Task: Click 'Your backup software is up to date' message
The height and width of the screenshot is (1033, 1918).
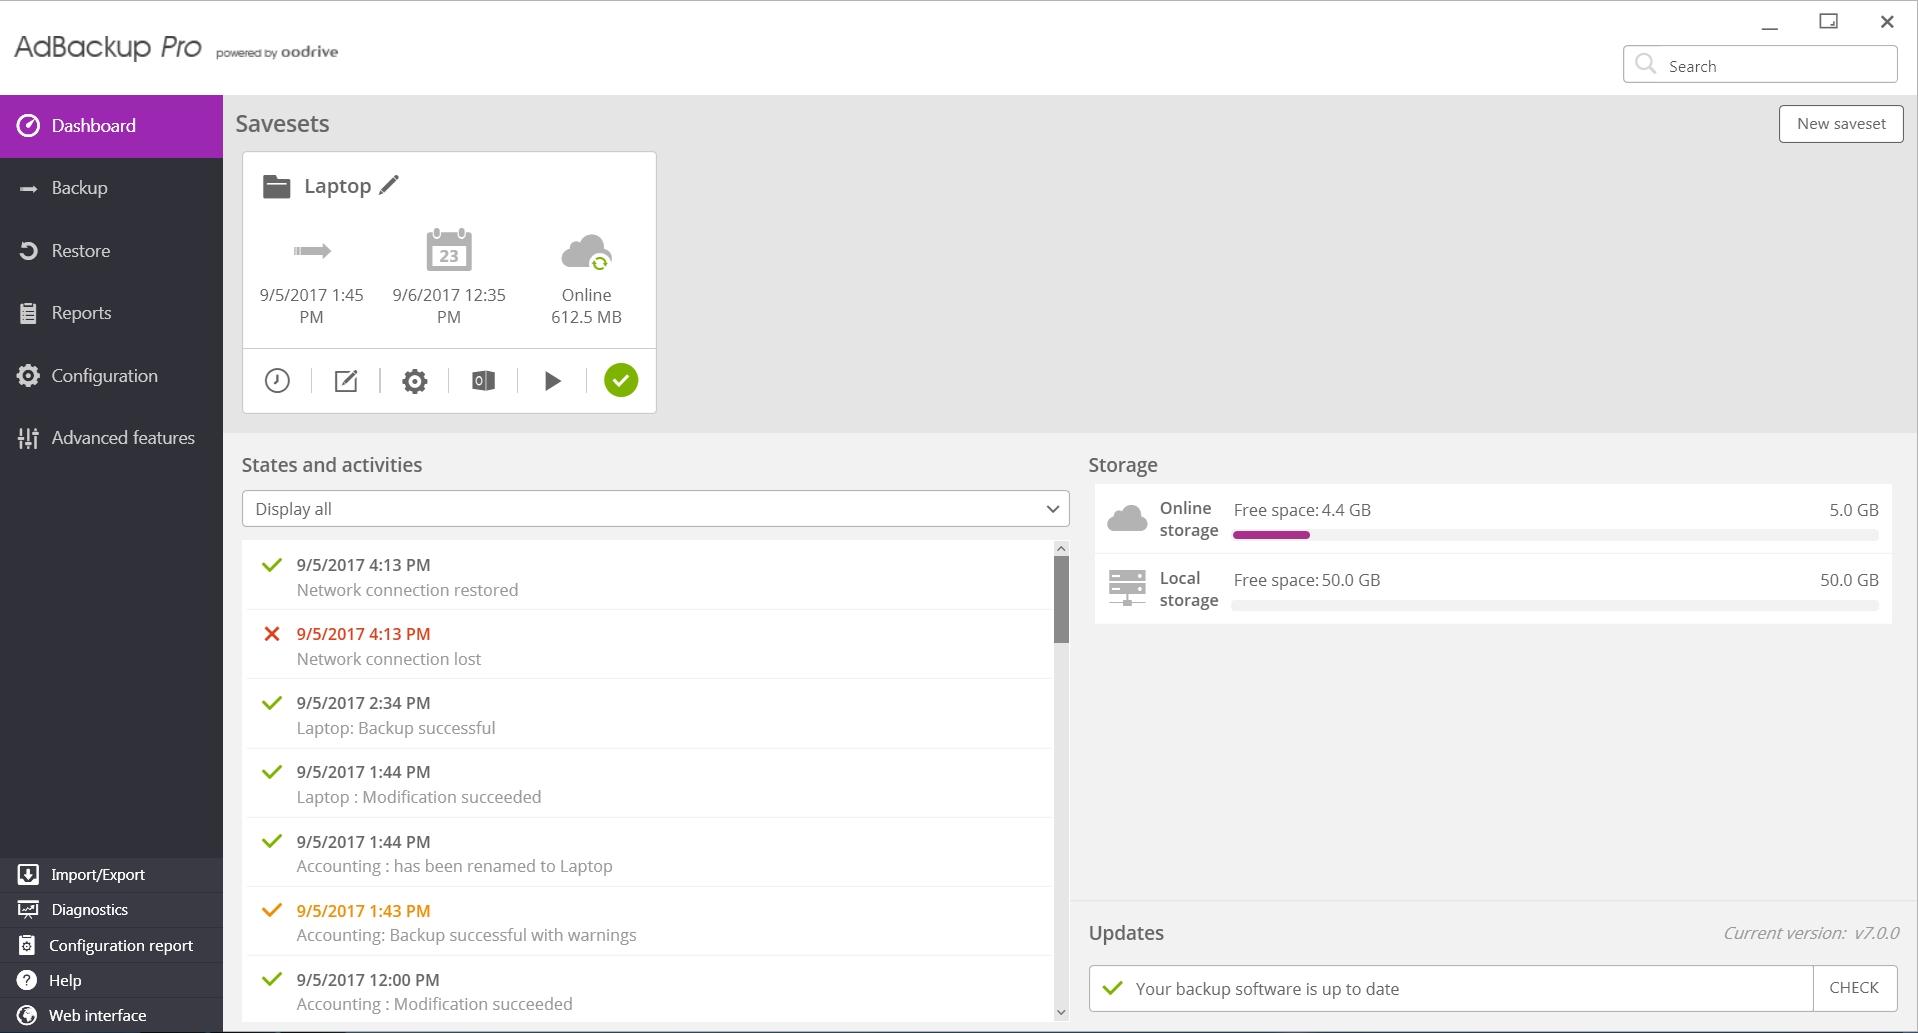Action: click(x=1267, y=989)
